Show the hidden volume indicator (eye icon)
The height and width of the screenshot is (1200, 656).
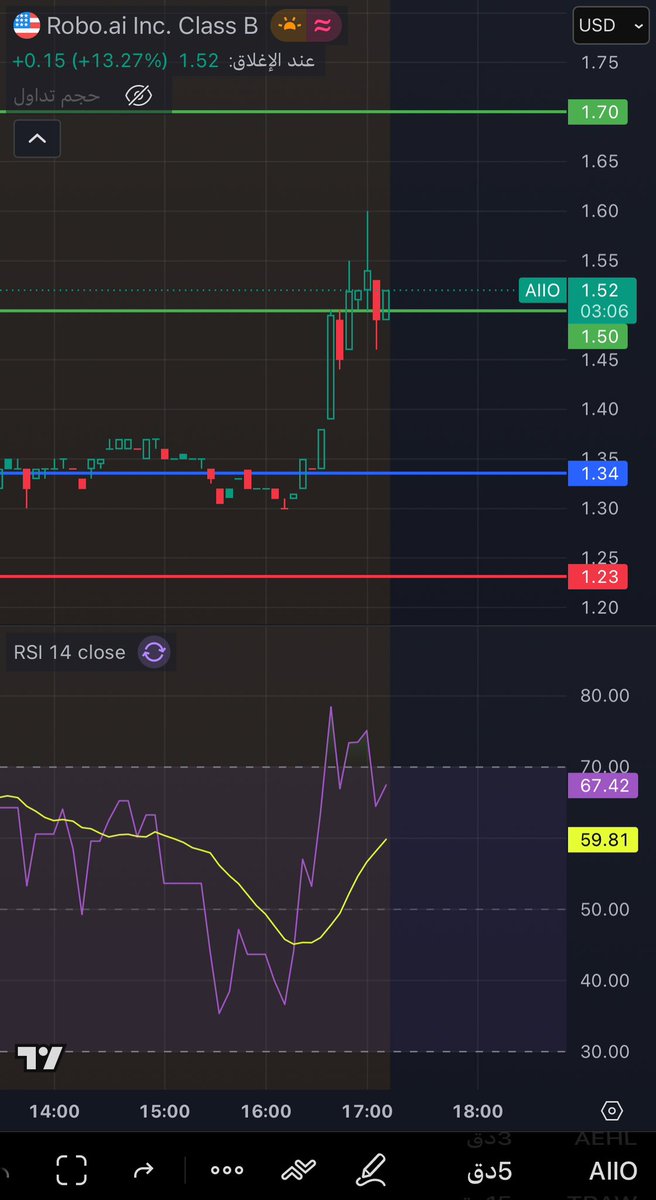(139, 96)
